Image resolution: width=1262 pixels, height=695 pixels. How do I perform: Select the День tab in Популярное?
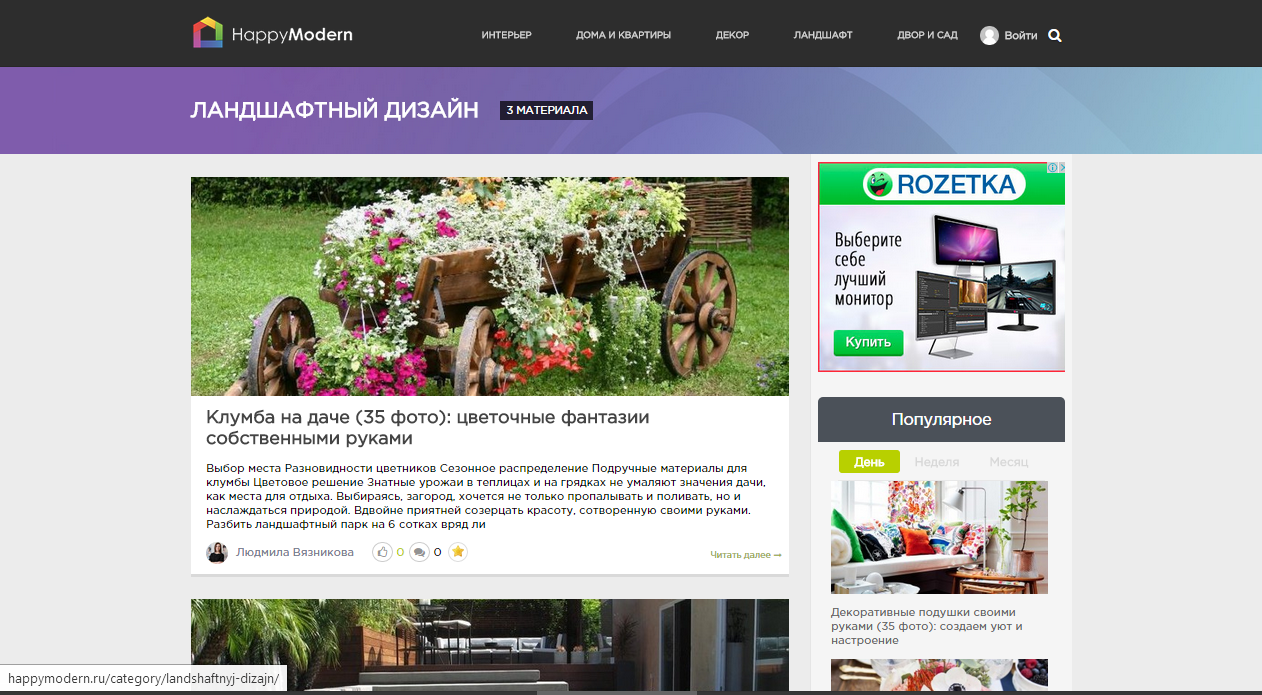[x=869, y=462]
